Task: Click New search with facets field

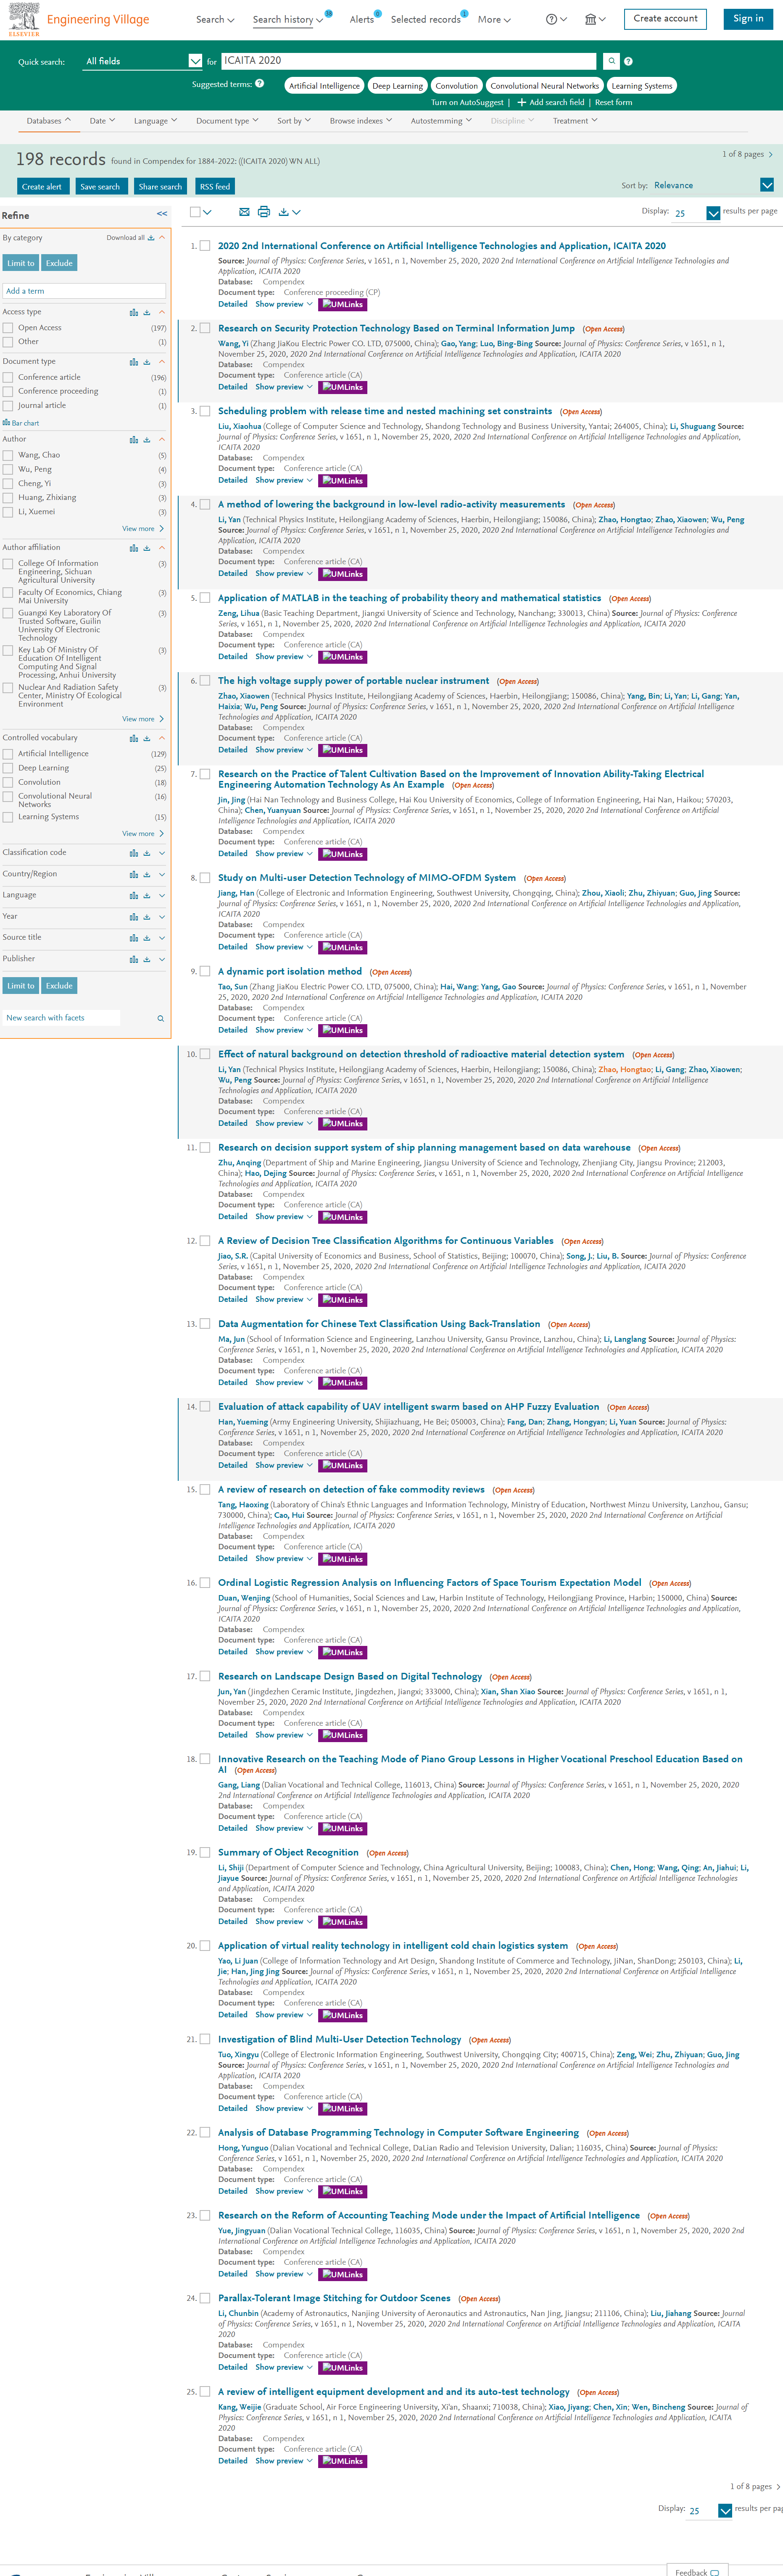Action: [x=61, y=1018]
